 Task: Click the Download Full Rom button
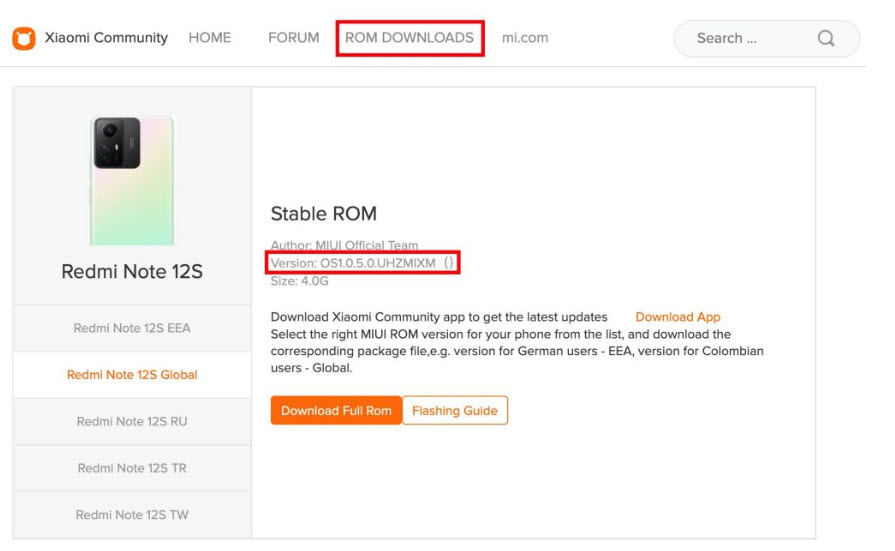[336, 411]
